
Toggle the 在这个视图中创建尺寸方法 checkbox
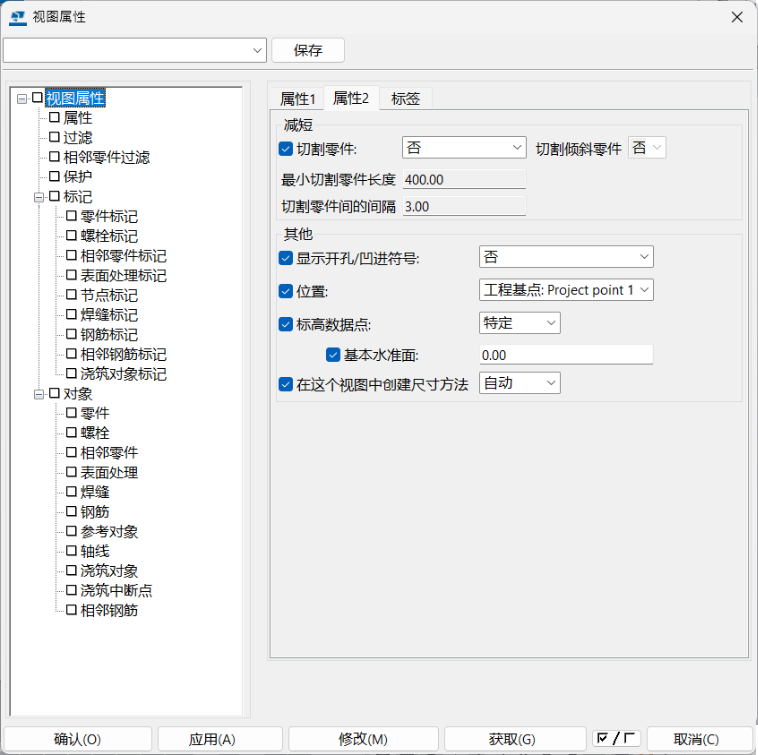(286, 385)
